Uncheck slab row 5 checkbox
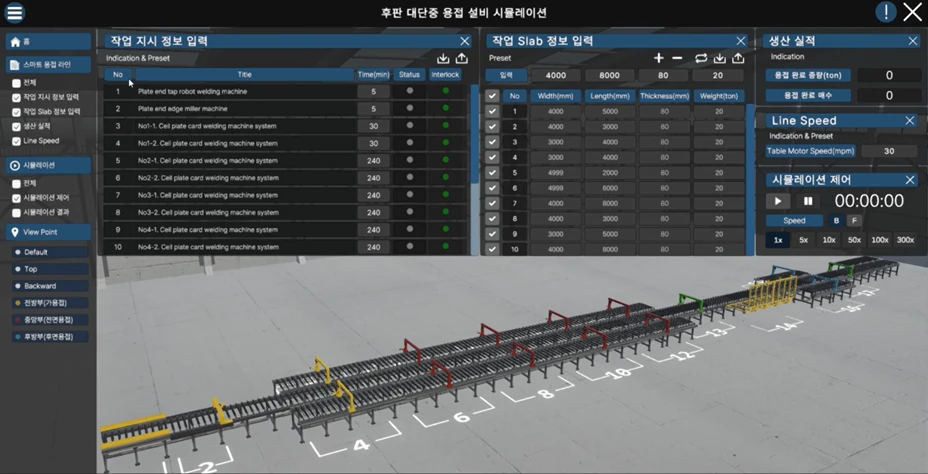The image size is (928, 474). 492,173
